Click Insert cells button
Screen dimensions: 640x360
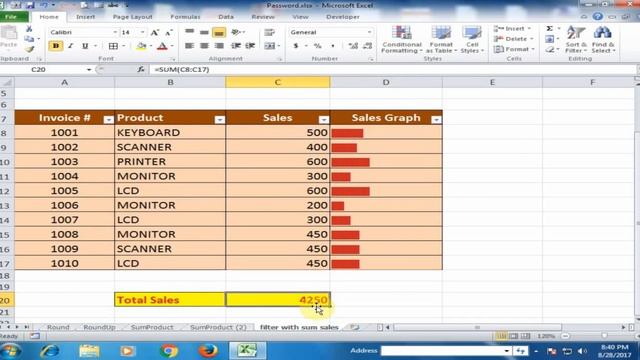512,29
